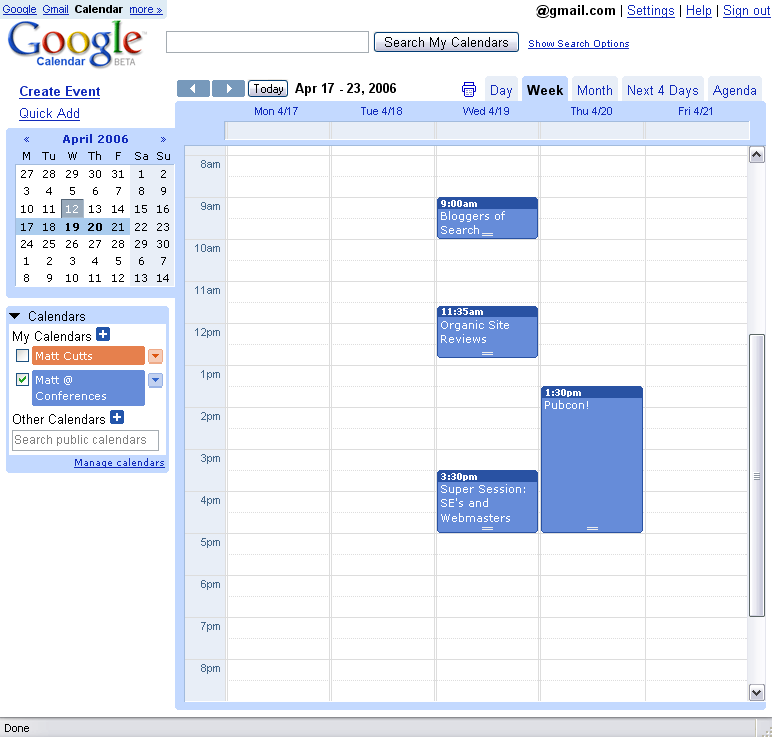Click the printer icon
This screenshot has height=737, width=772.
(x=469, y=90)
